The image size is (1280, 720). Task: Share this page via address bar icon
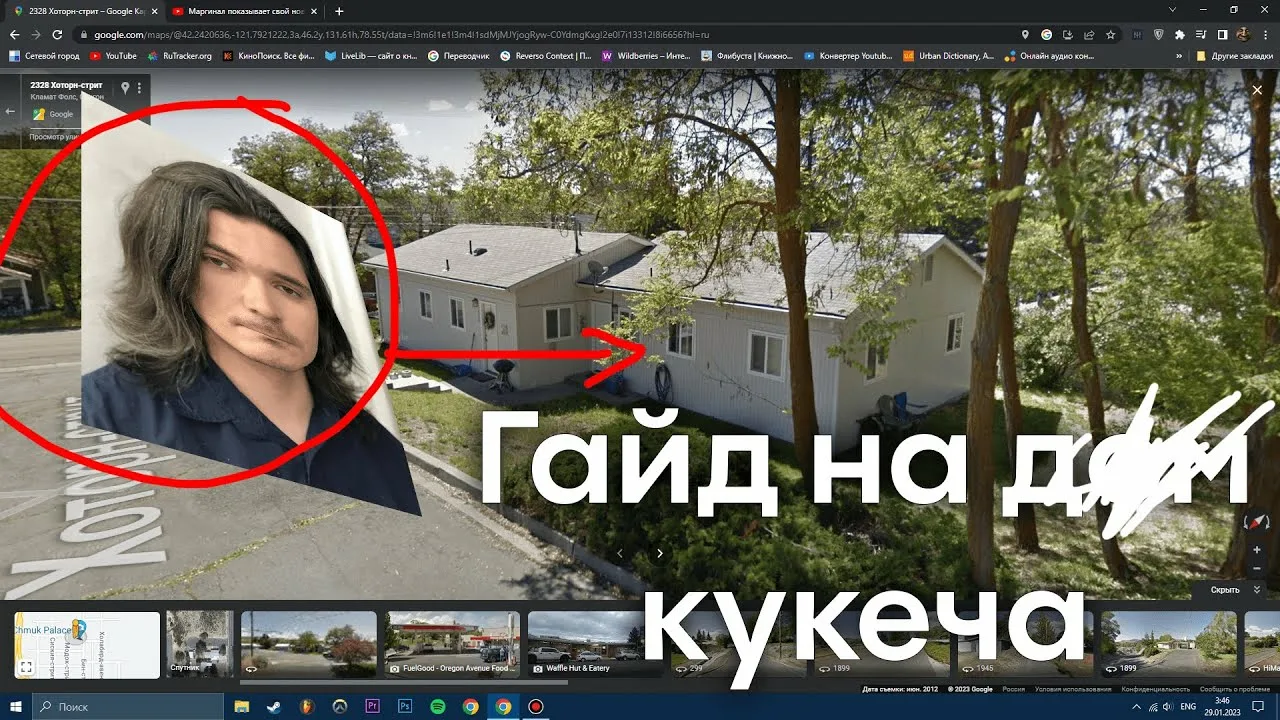pos(1089,34)
